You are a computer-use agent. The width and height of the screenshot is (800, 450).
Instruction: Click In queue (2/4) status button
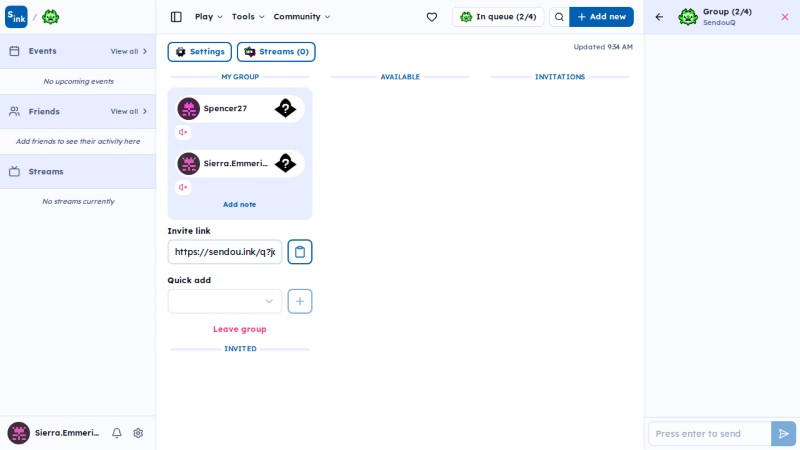[x=498, y=17]
